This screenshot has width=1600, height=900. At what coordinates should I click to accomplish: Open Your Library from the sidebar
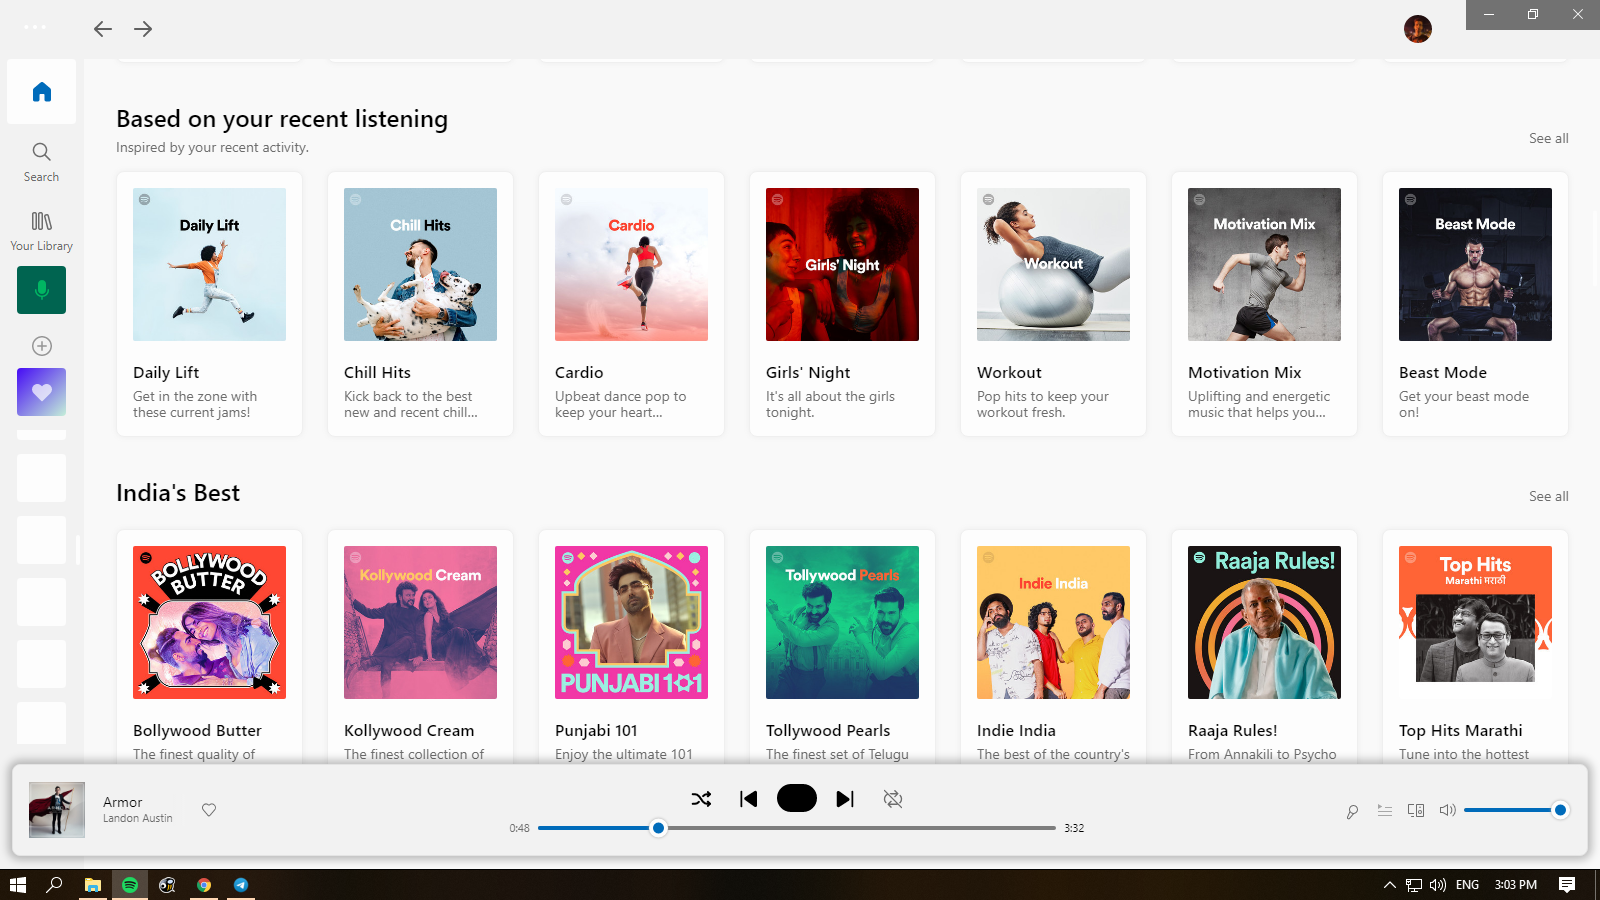[41, 230]
